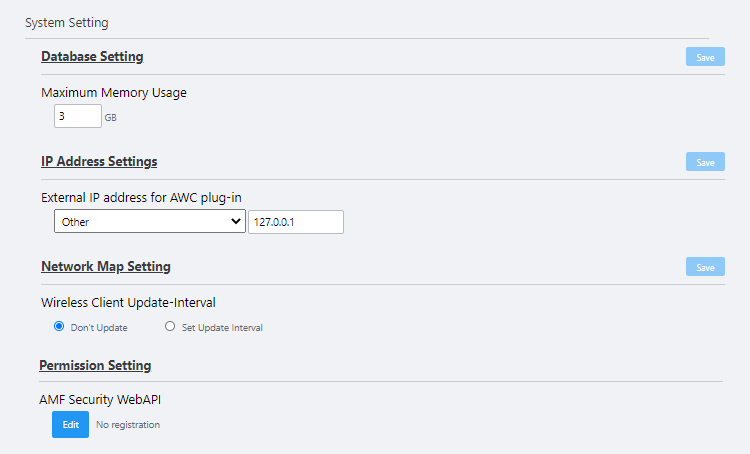Click the IP Address Settings heading
750x454 pixels.
pyautogui.click(x=99, y=161)
